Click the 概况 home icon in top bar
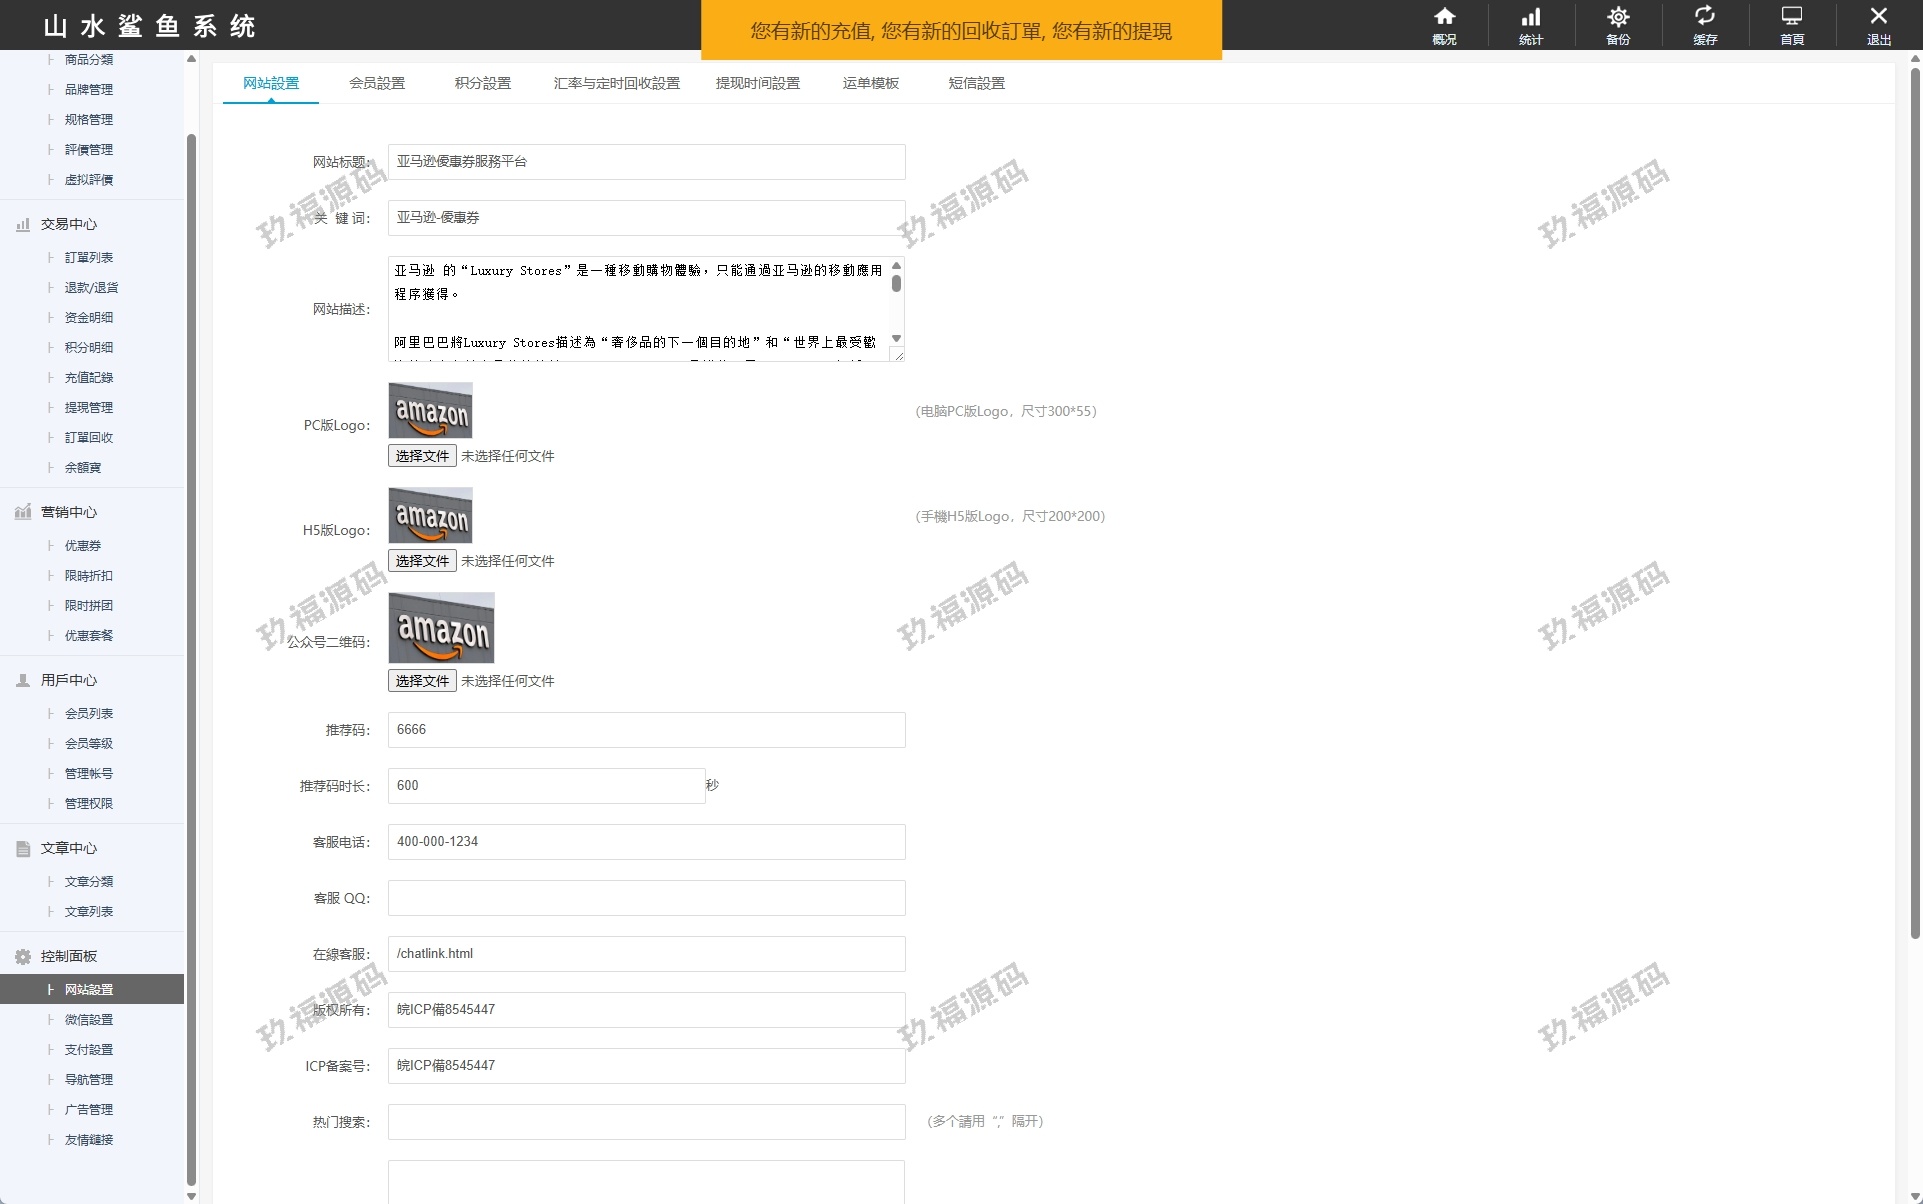 pos(1444,17)
